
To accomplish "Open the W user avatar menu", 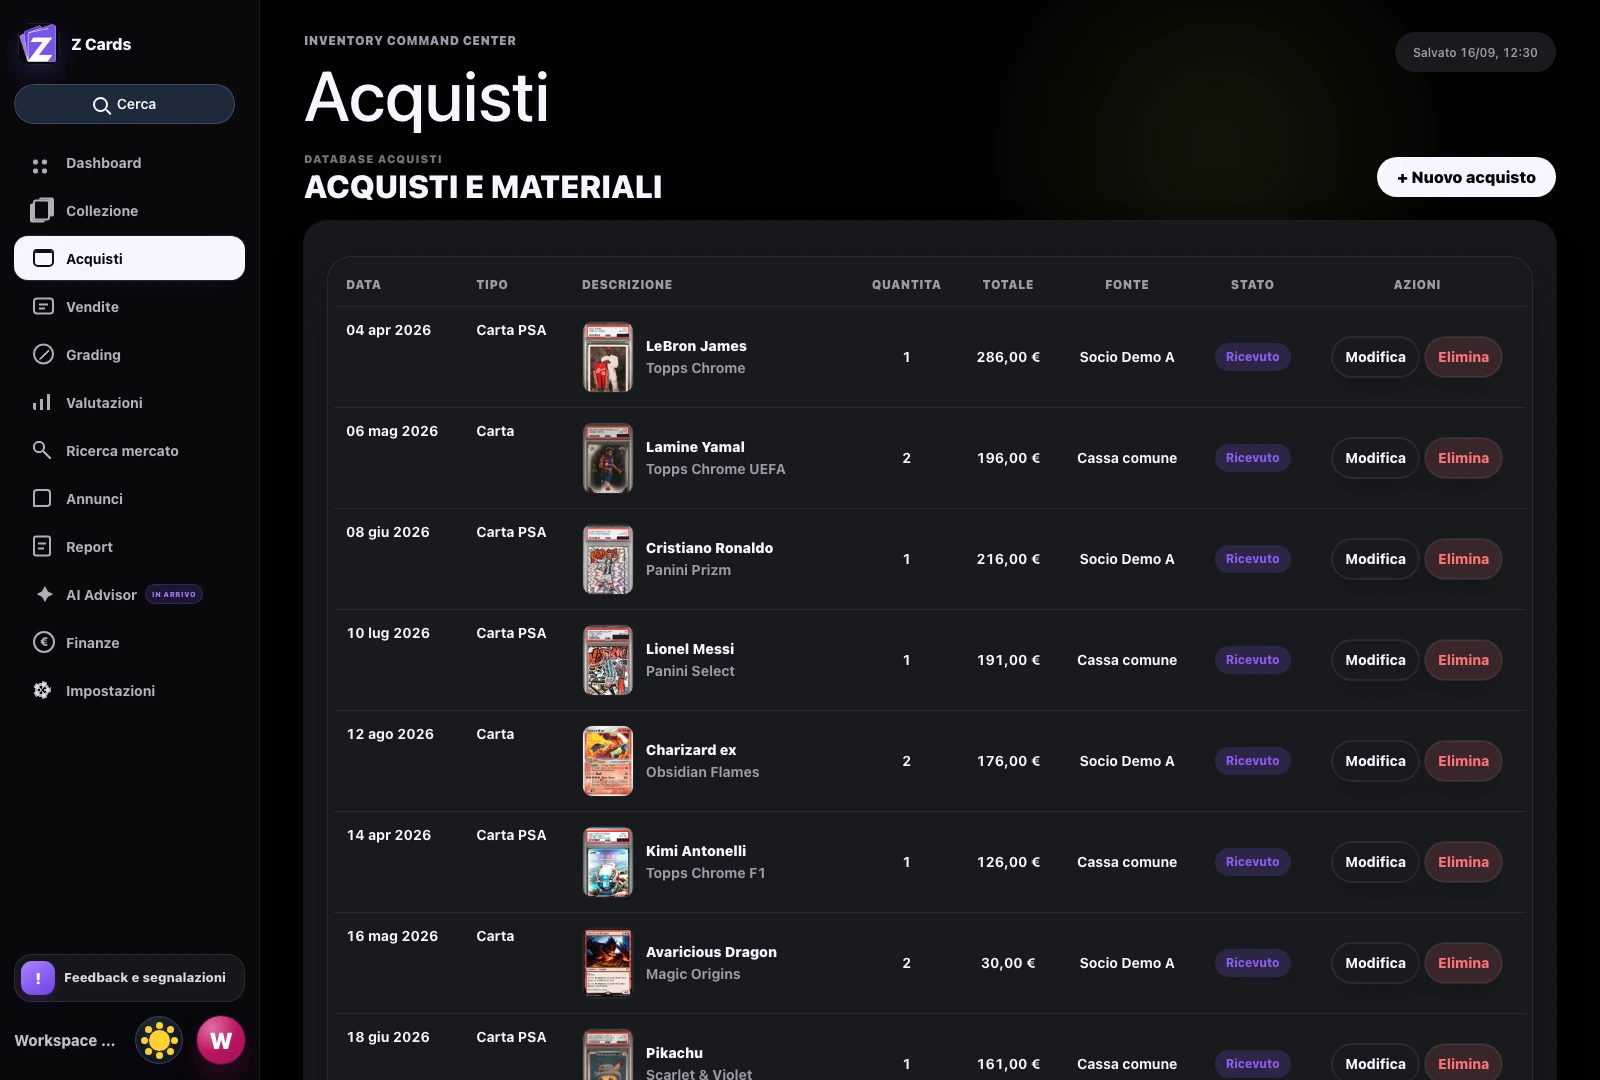I will coord(221,1041).
